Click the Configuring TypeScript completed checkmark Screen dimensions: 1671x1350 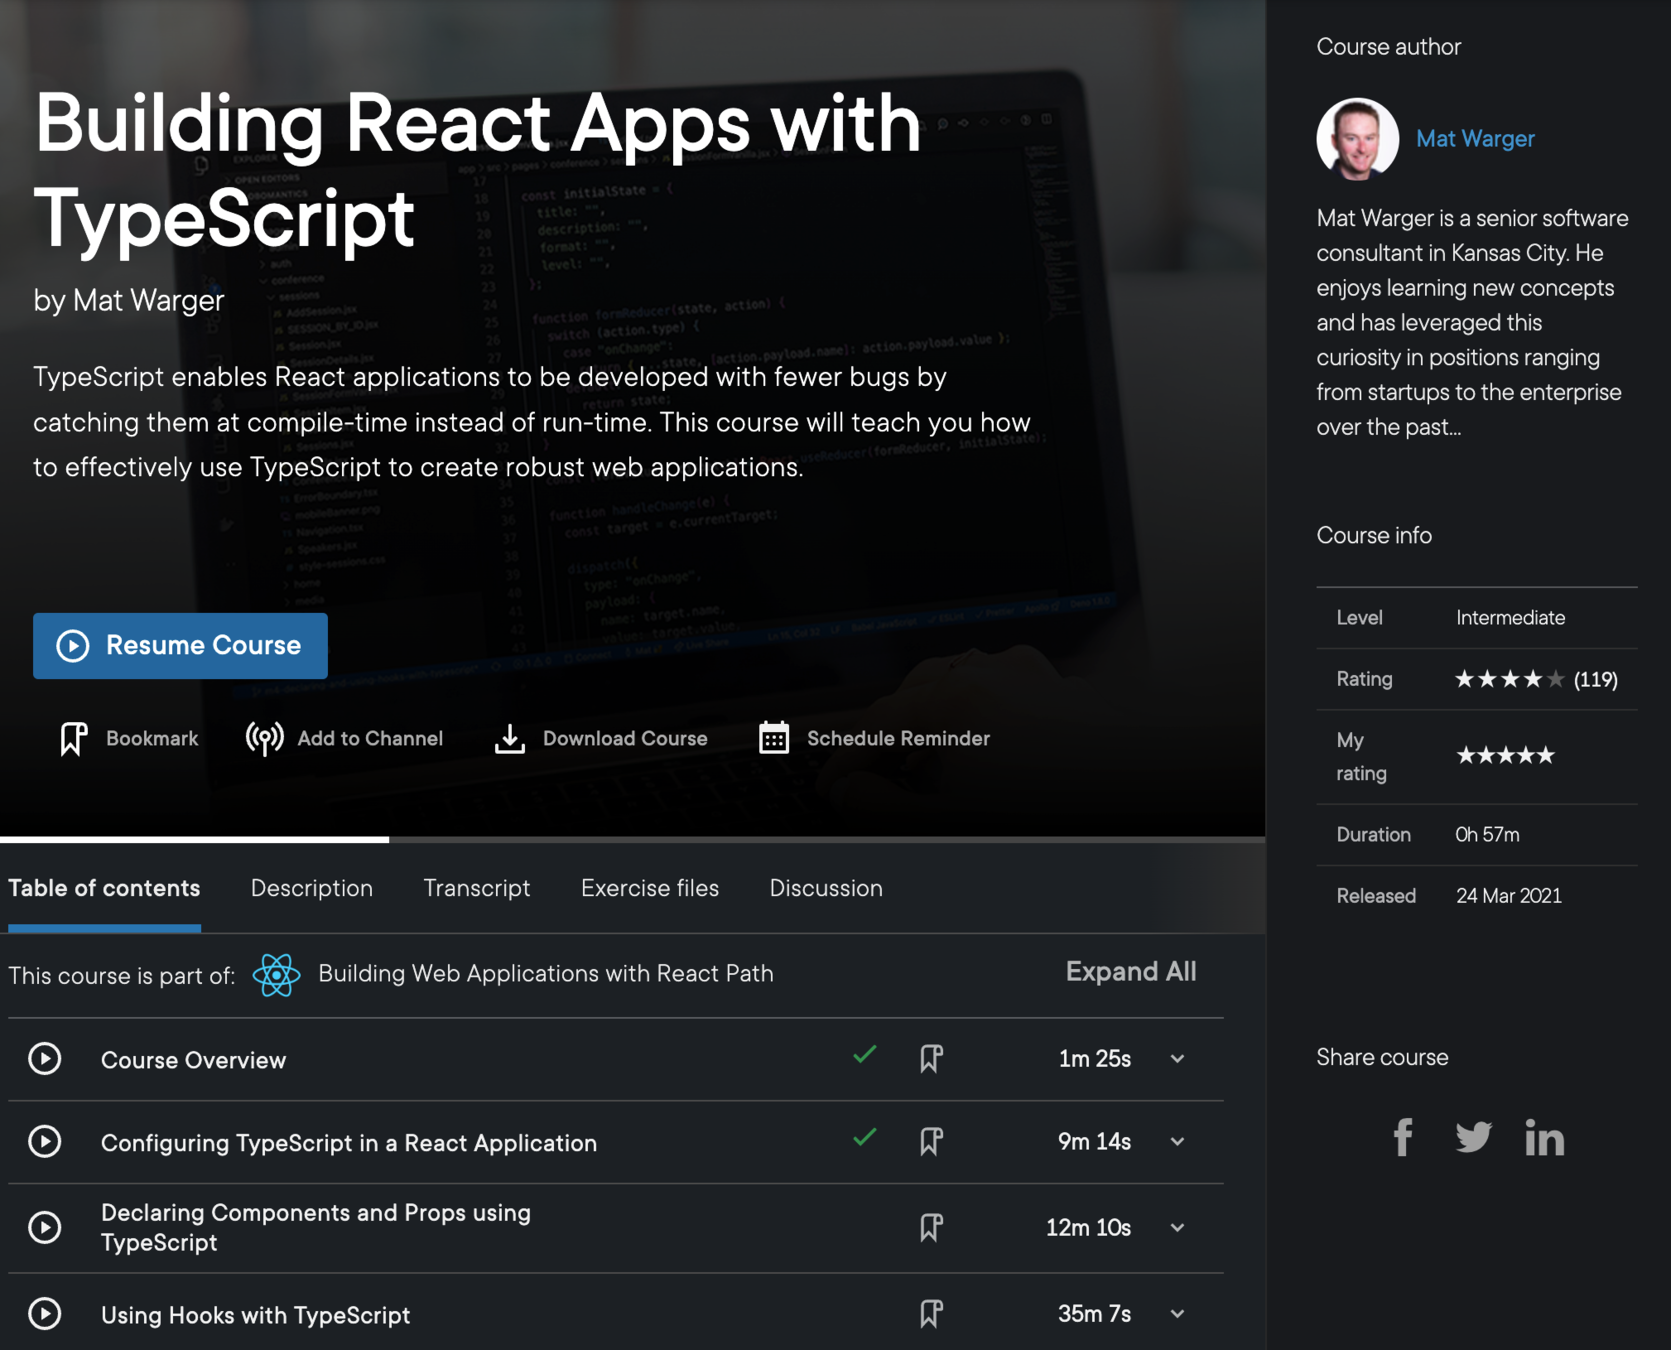(865, 1137)
